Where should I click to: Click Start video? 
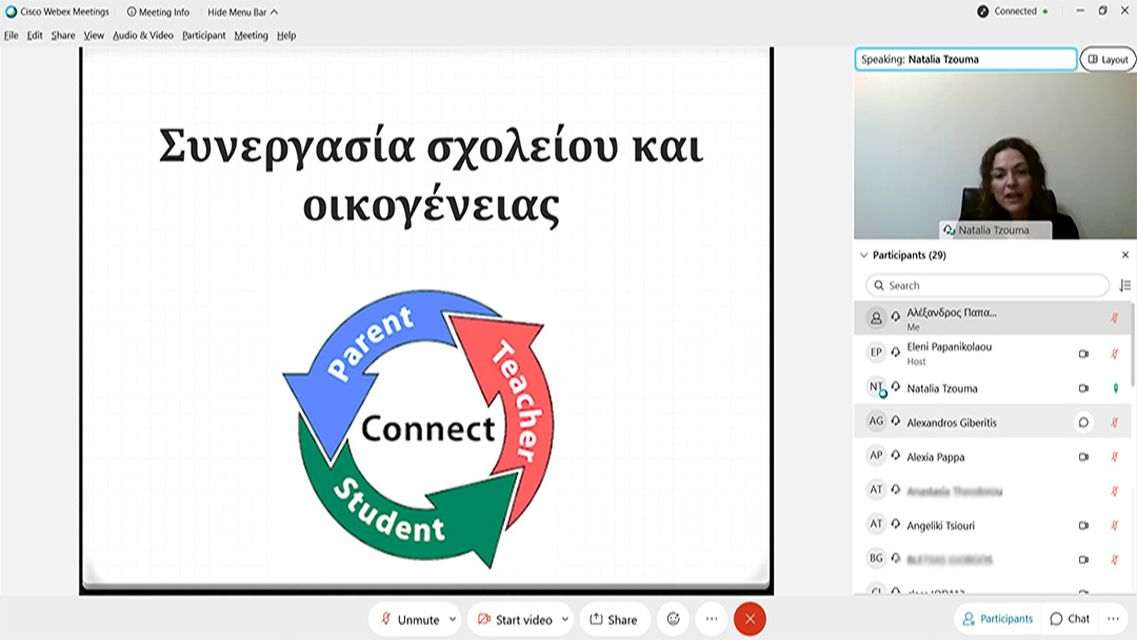514,619
